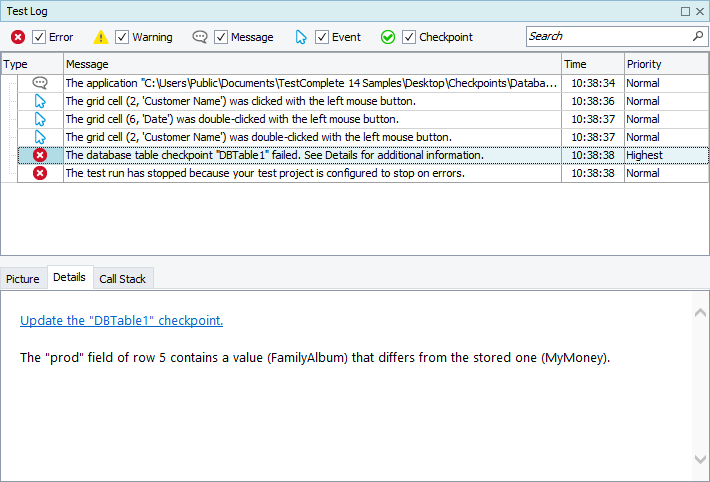Click the red Error filter icon

coord(18,37)
